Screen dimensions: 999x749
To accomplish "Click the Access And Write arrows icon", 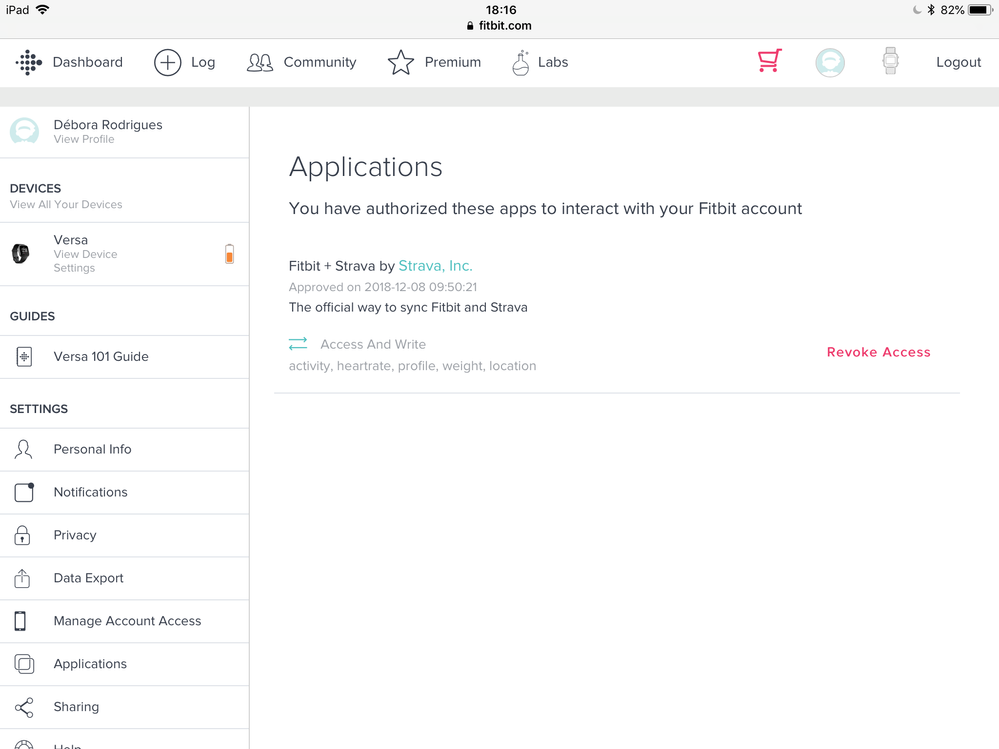I will 298,344.
